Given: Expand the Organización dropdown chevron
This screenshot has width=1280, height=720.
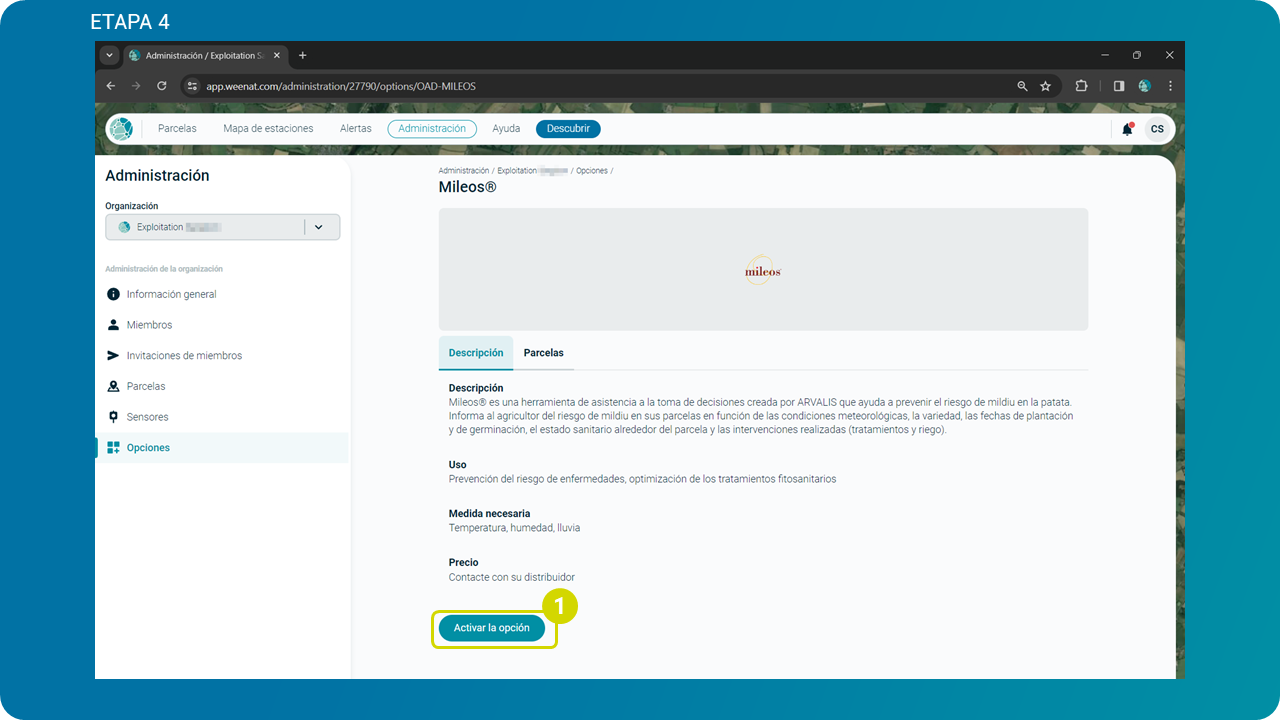Looking at the screenshot, I should 319,227.
